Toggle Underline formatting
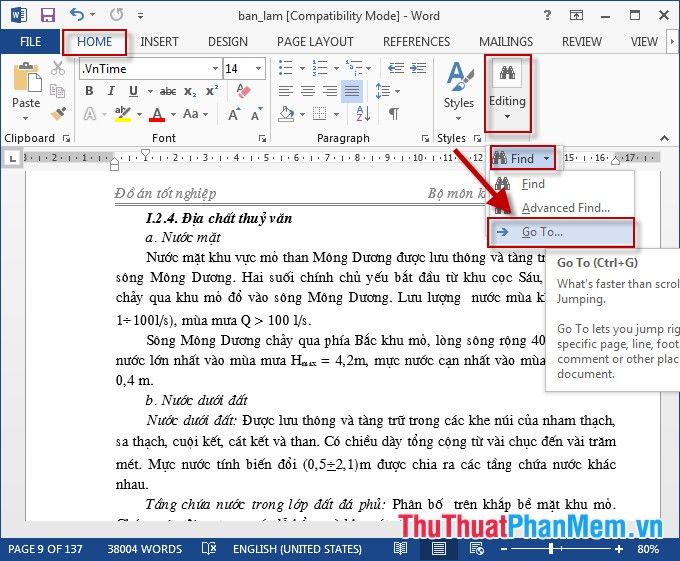 133,91
